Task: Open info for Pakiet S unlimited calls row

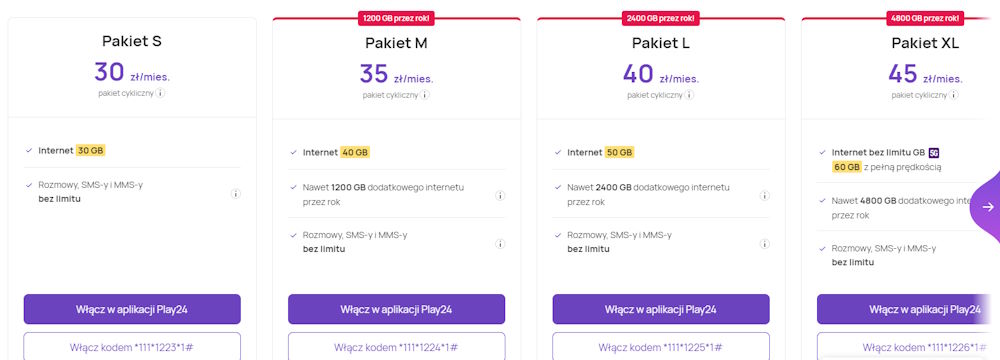Action: pyautogui.click(x=235, y=193)
